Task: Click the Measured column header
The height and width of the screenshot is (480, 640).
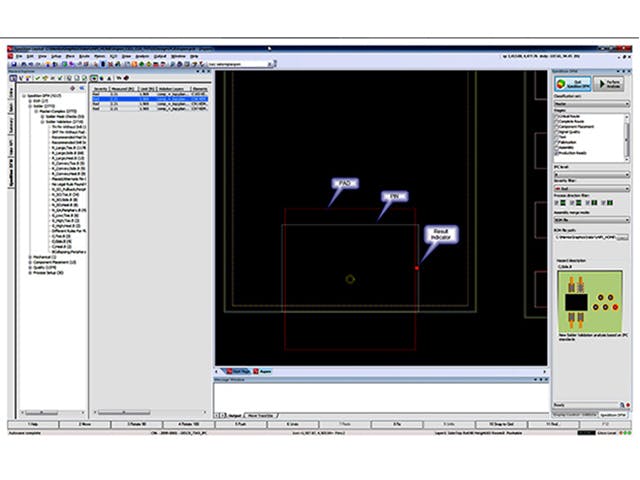Action: click(x=123, y=89)
